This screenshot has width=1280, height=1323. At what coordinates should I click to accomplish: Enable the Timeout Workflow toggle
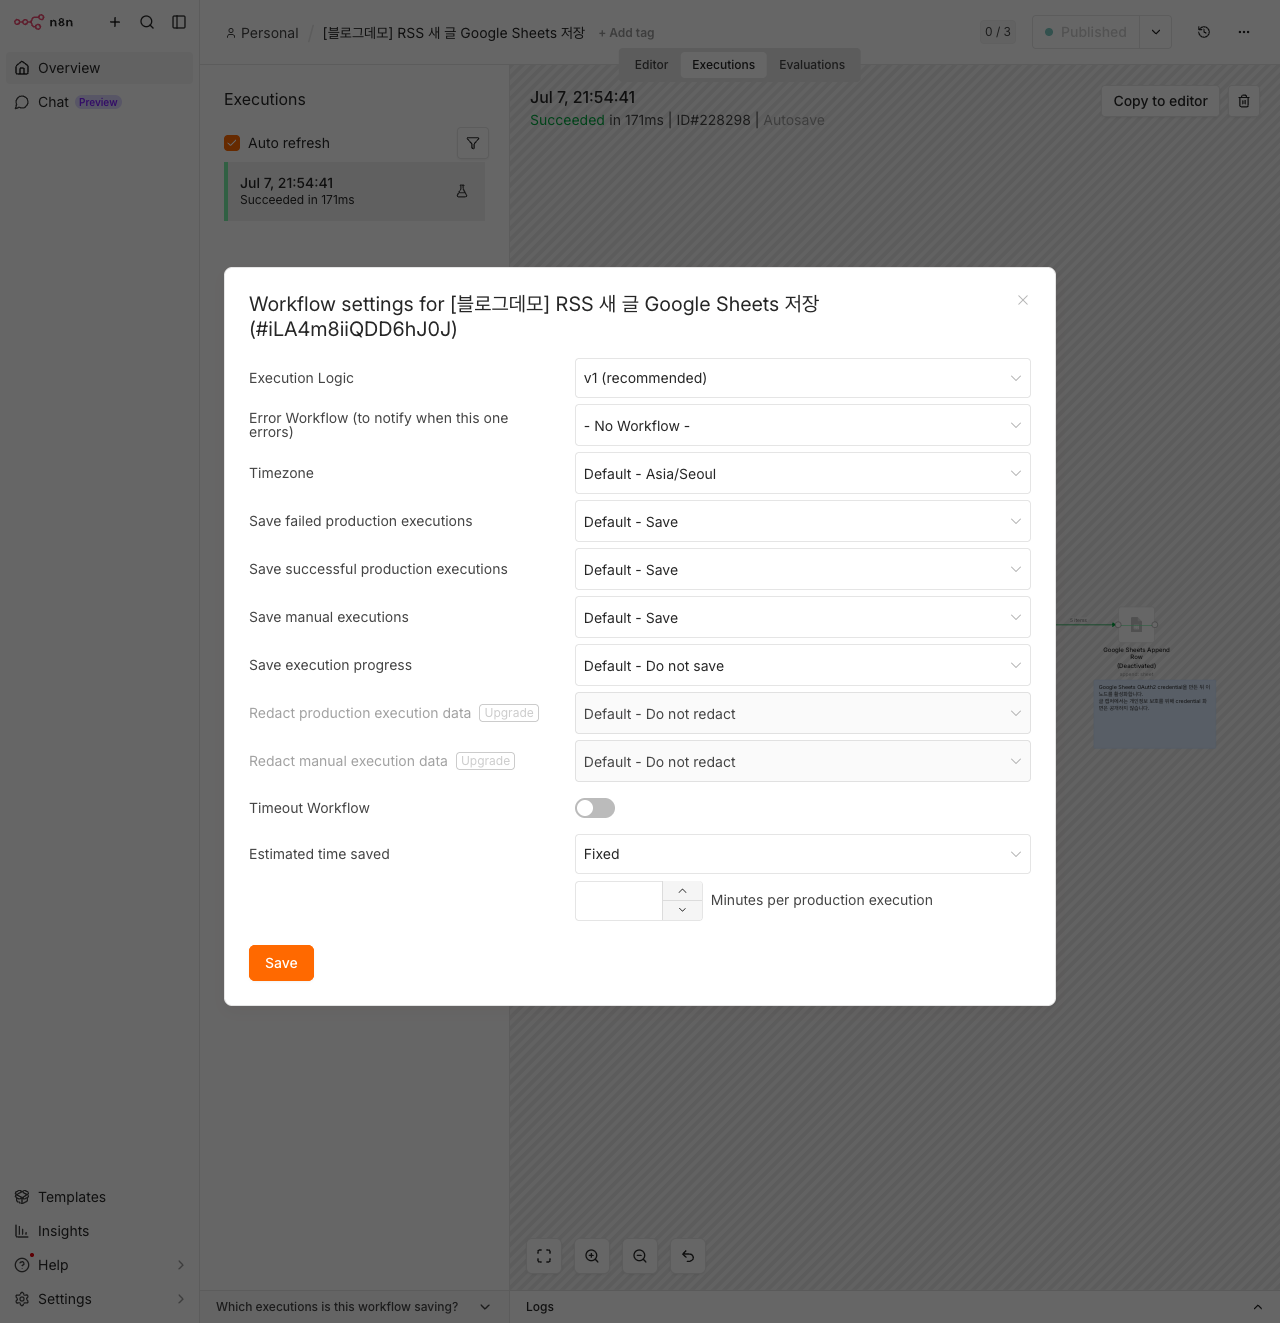[x=595, y=808]
